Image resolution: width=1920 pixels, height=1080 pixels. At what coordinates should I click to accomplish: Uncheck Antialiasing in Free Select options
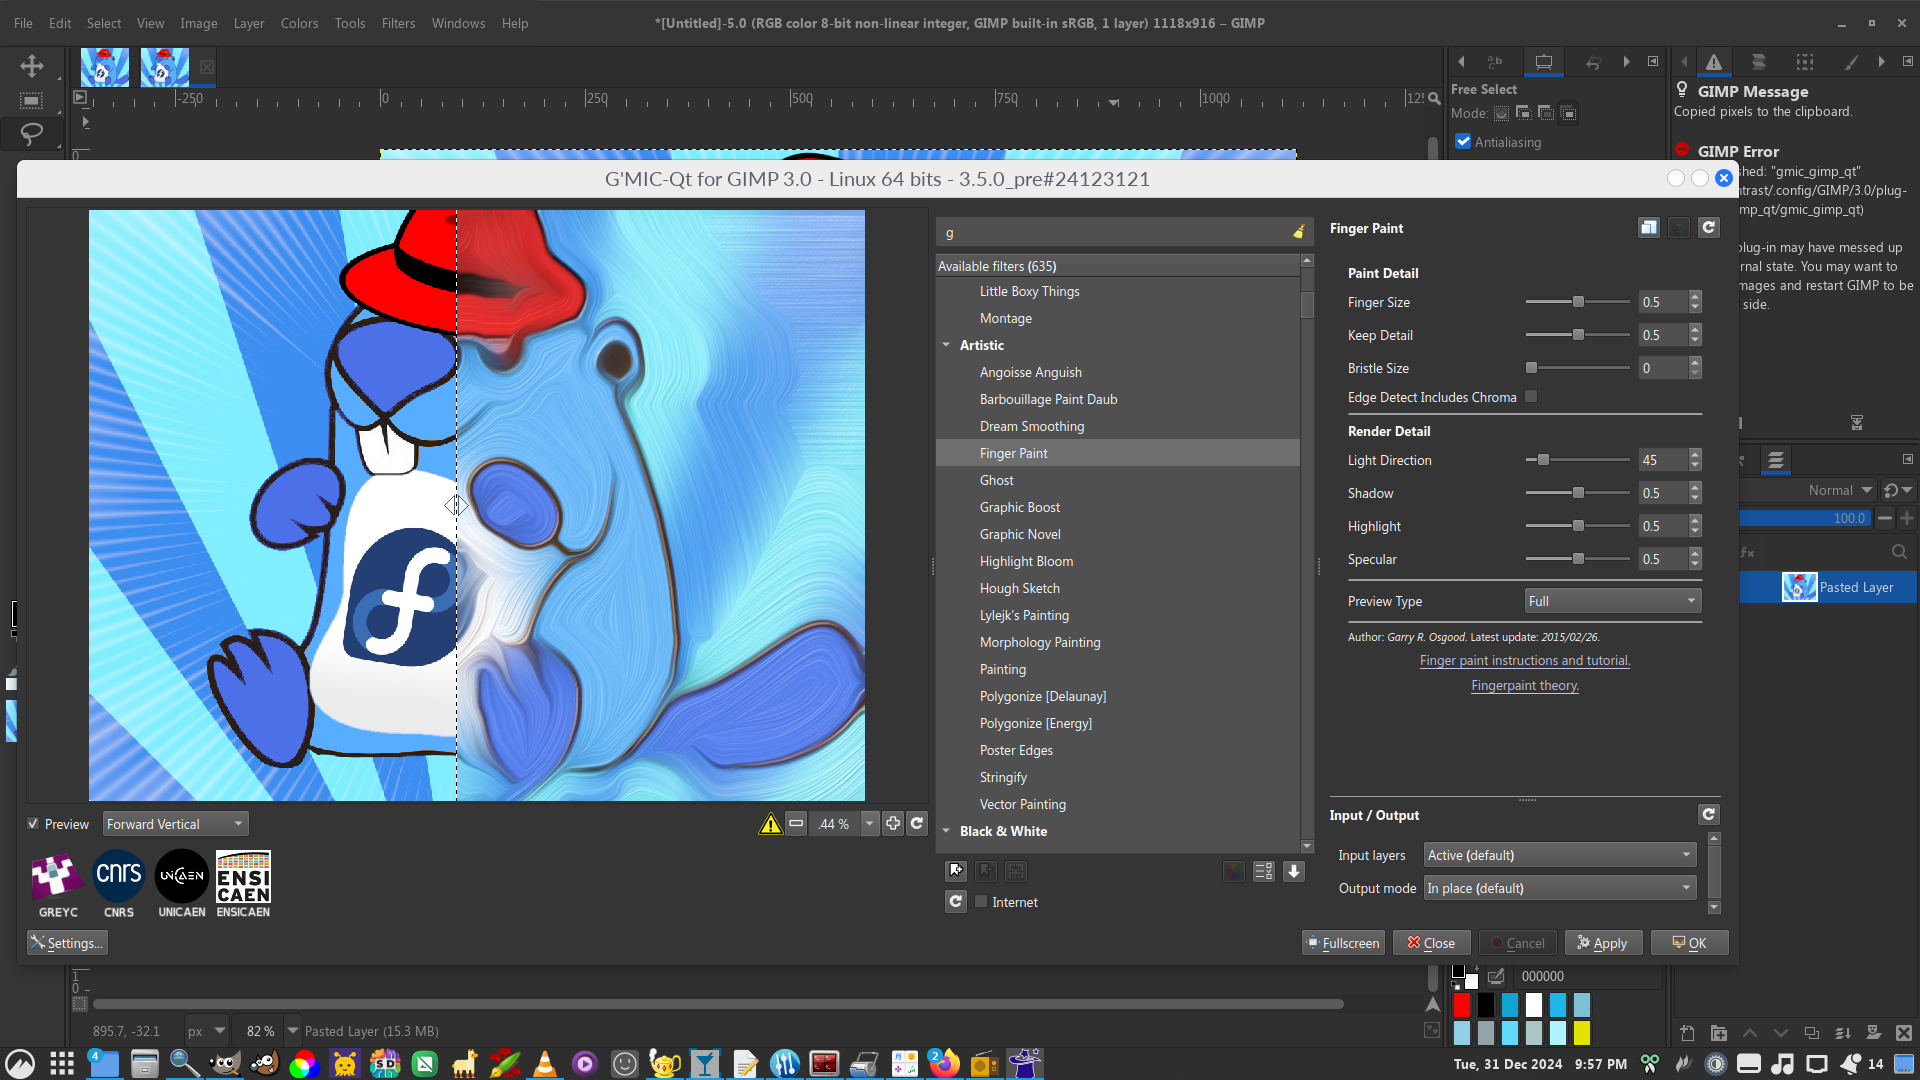pyautogui.click(x=1464, y=142)
